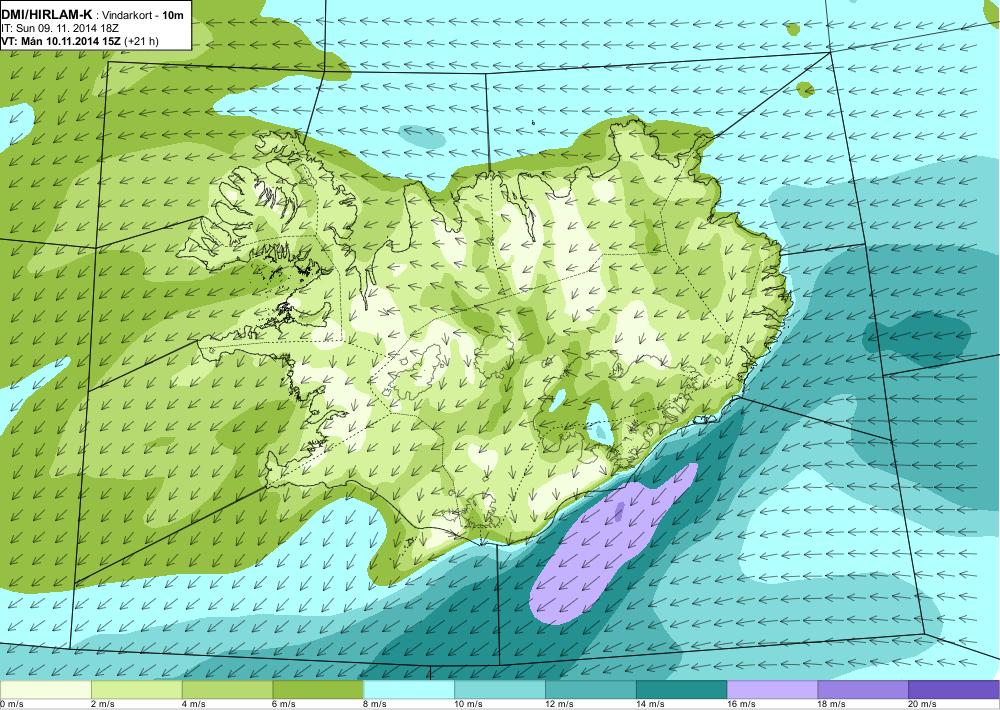Screen dimensions: 1000x710
Task: Pick the 2–4 m/s light green legend swatch
Action: click(136, 690)
